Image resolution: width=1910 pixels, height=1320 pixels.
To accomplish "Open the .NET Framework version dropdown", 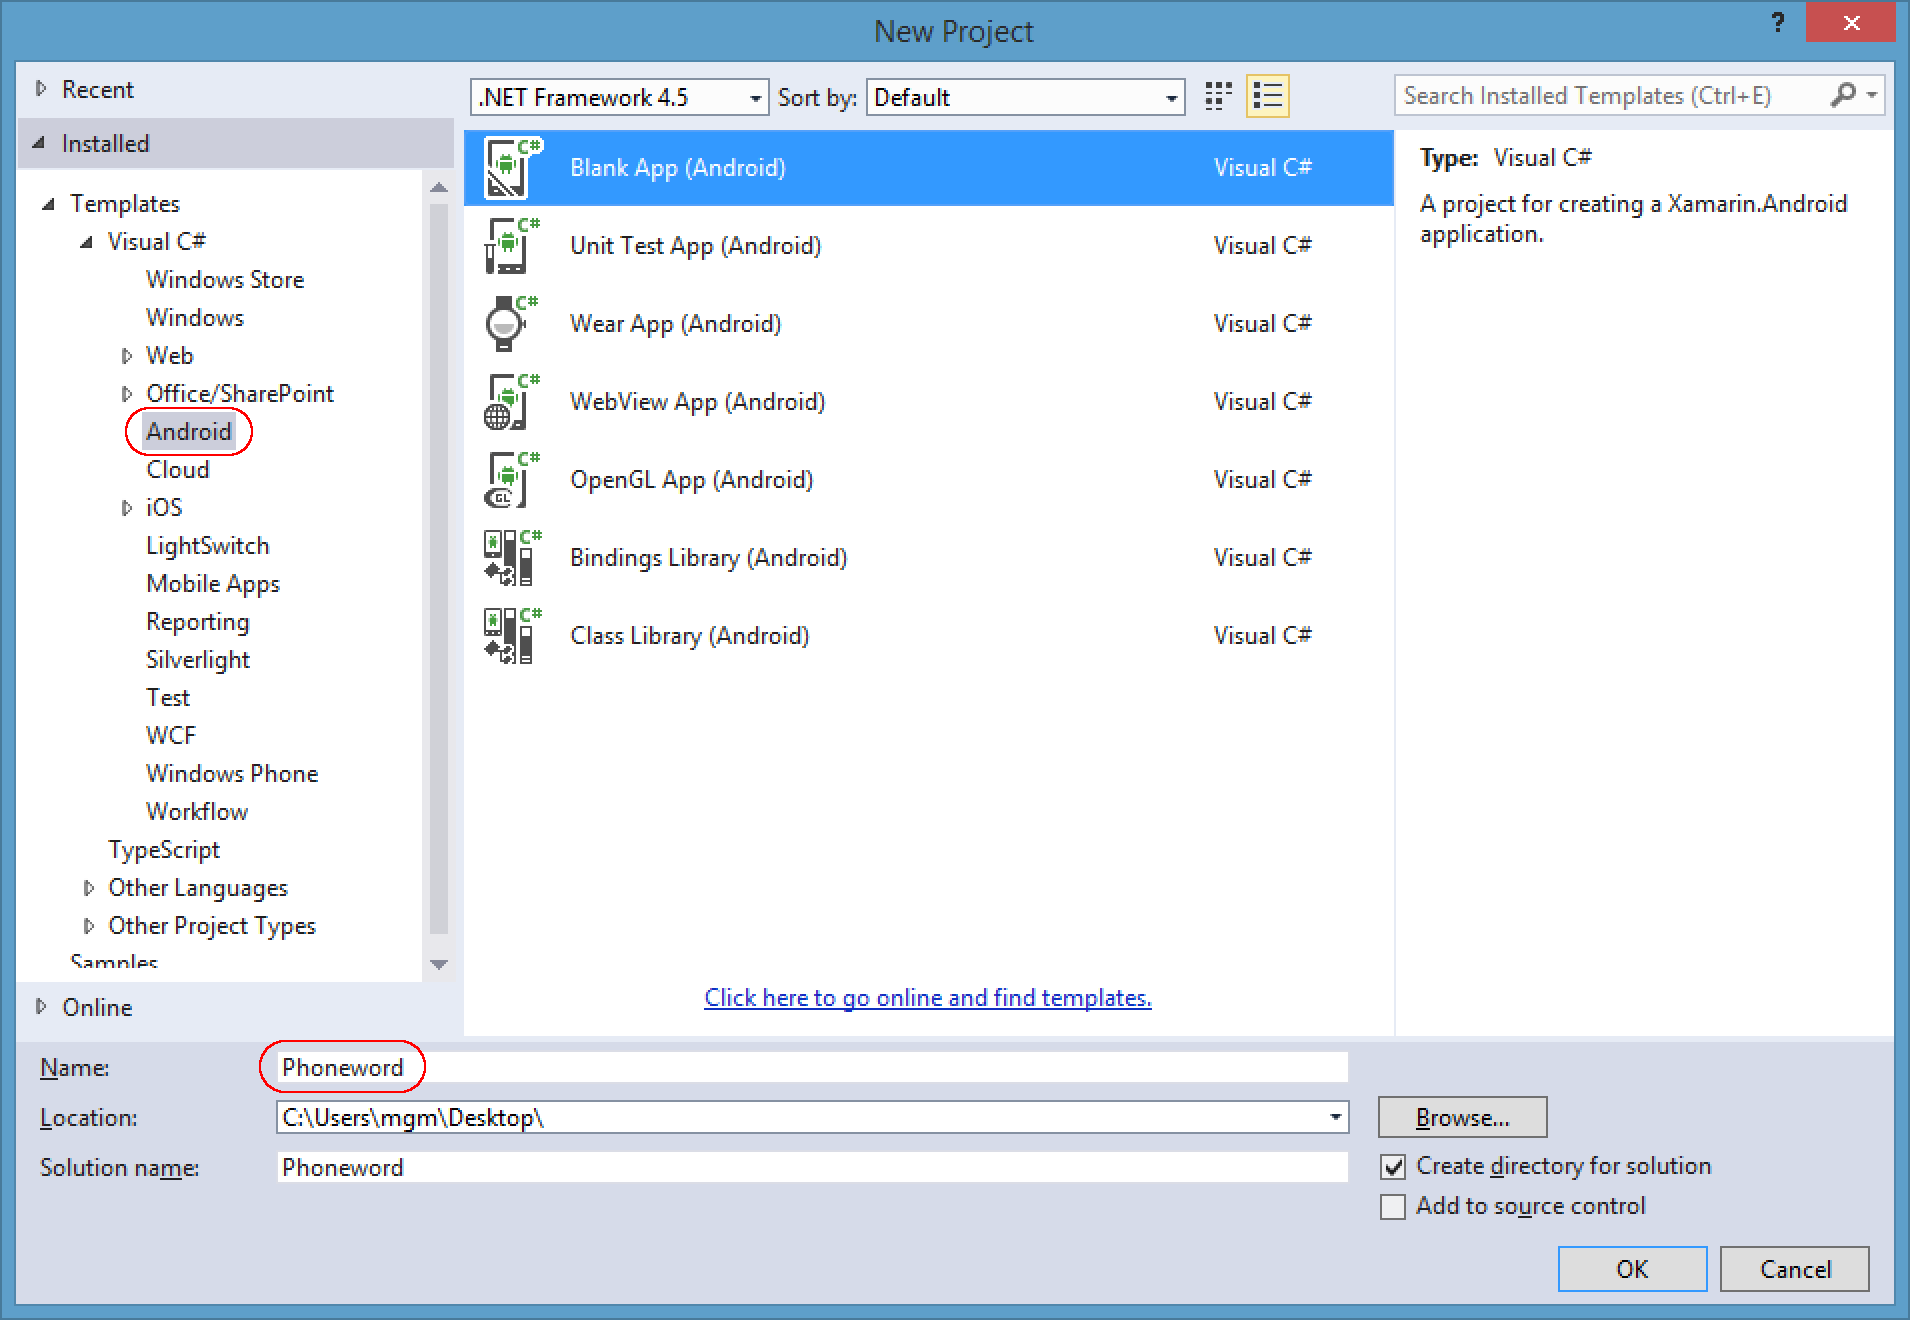I will 619,98.
